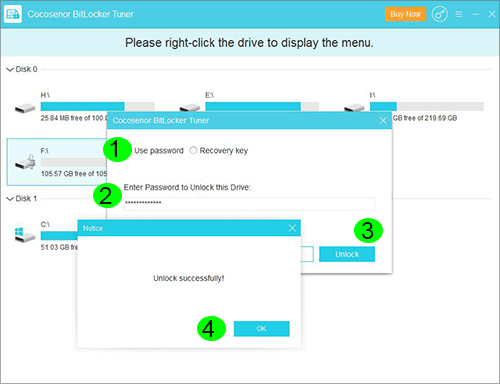
Task: Select the E:\ drive icon
Action: (x=190, y=108)
